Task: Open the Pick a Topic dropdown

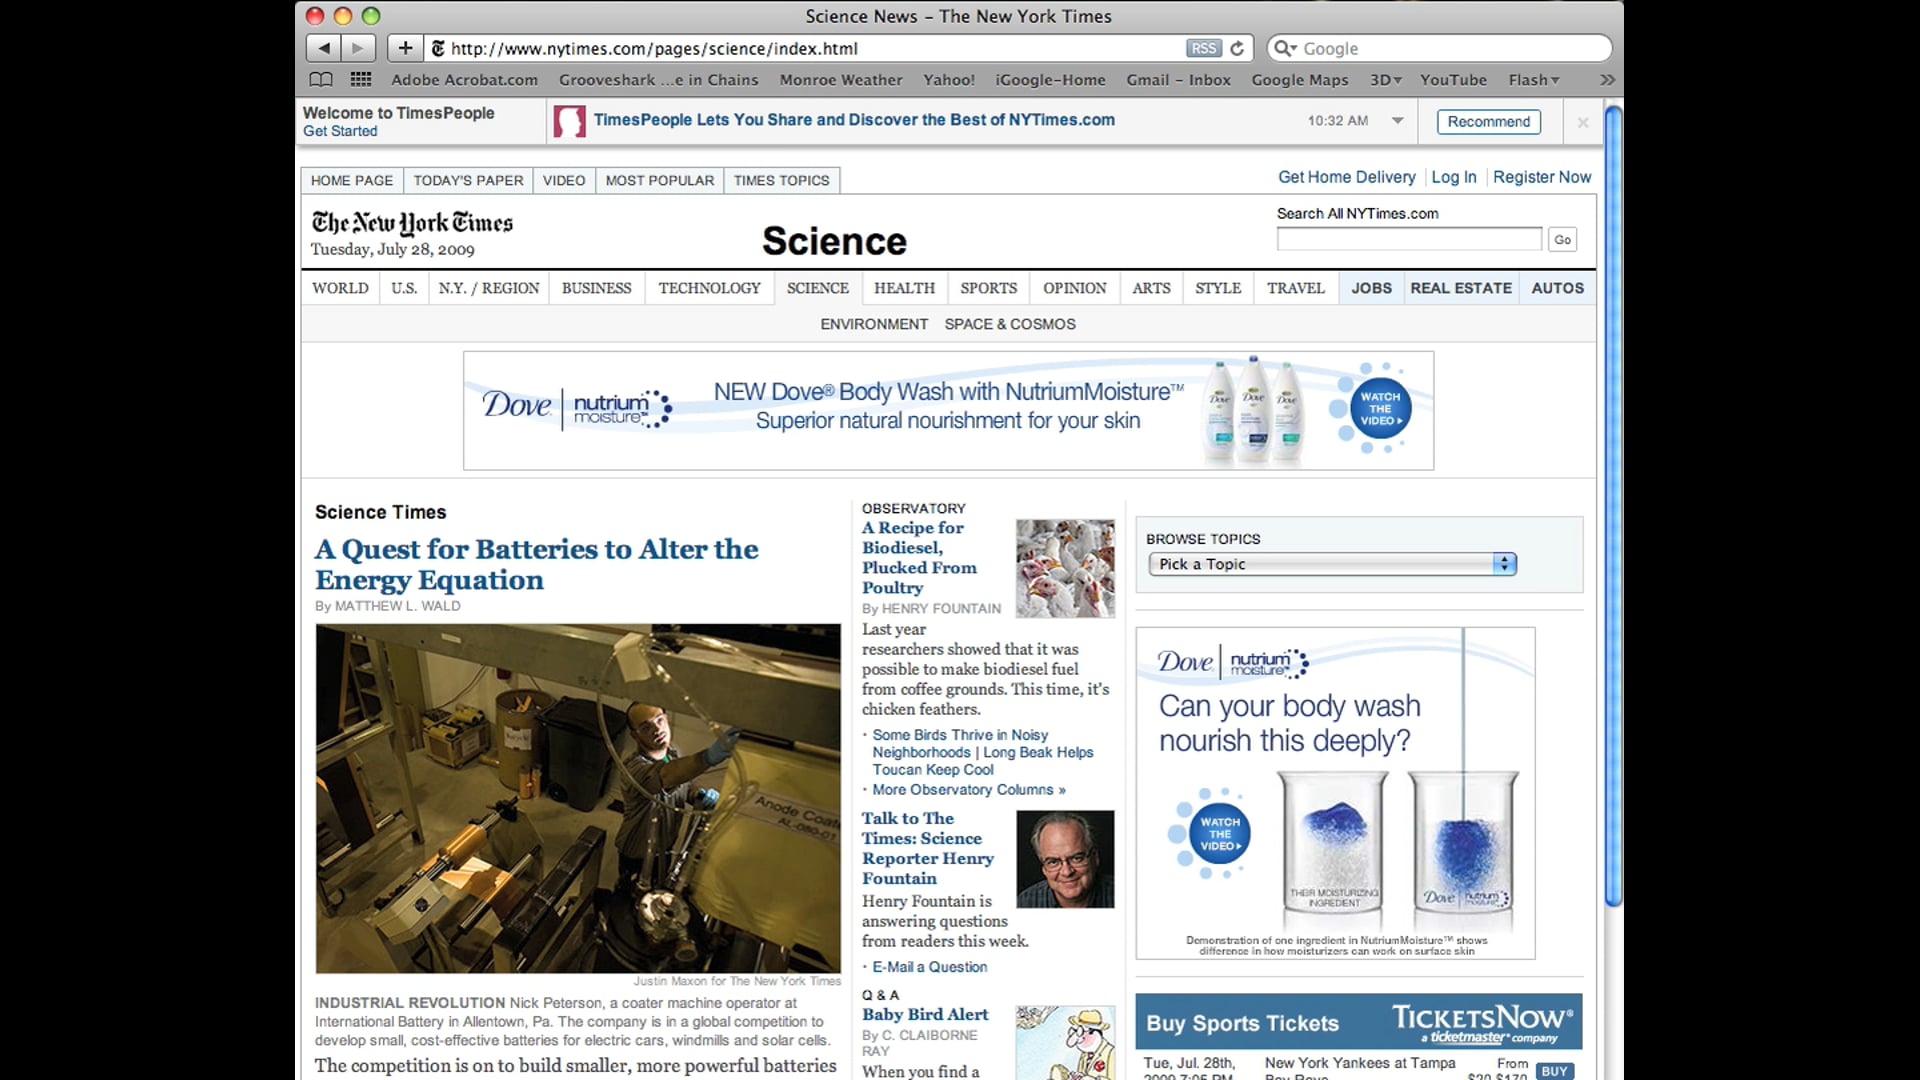Action: coord(1332,564)
